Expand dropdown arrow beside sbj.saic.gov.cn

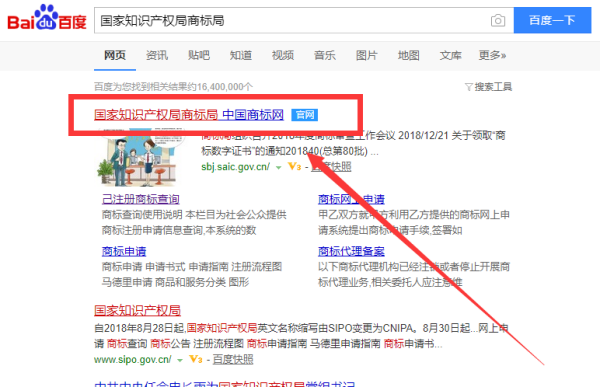pyautogui.click(x=279, y=167)
